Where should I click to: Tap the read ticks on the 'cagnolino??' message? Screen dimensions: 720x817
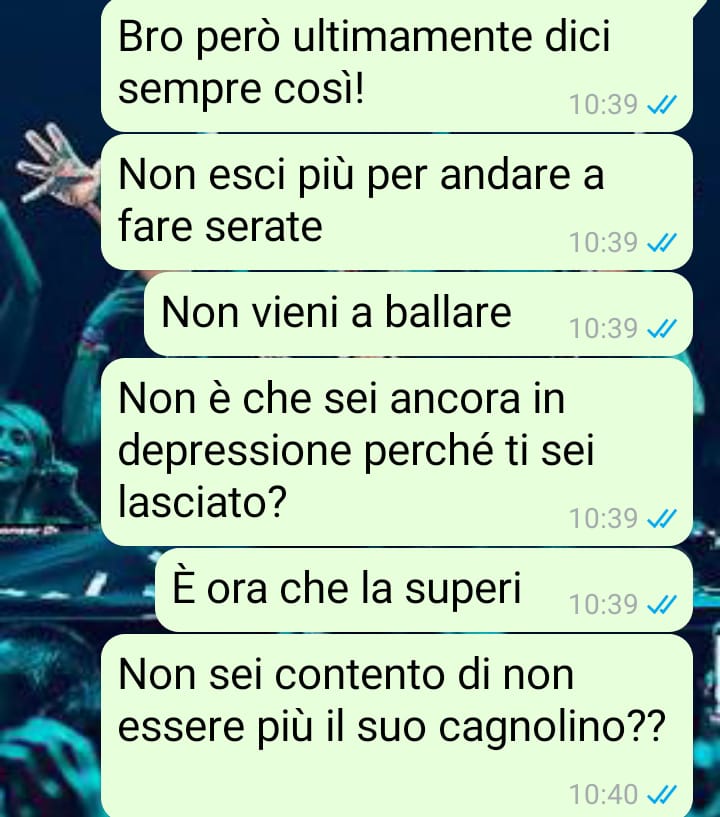coord(661,795)
